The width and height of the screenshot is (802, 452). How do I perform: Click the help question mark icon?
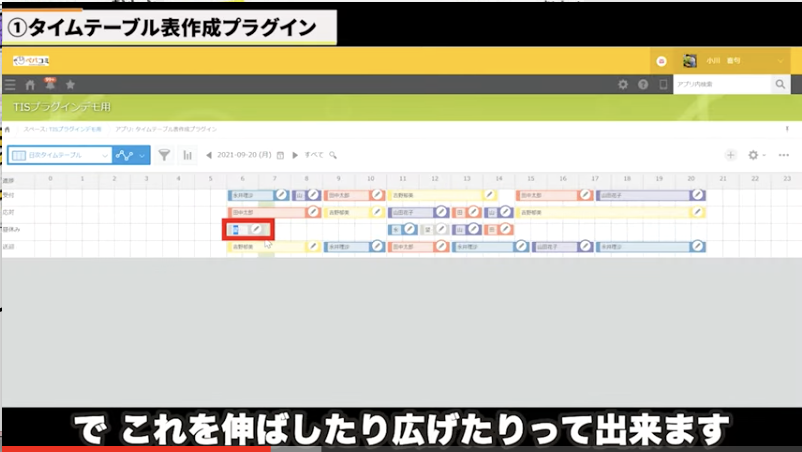[643, 85]
